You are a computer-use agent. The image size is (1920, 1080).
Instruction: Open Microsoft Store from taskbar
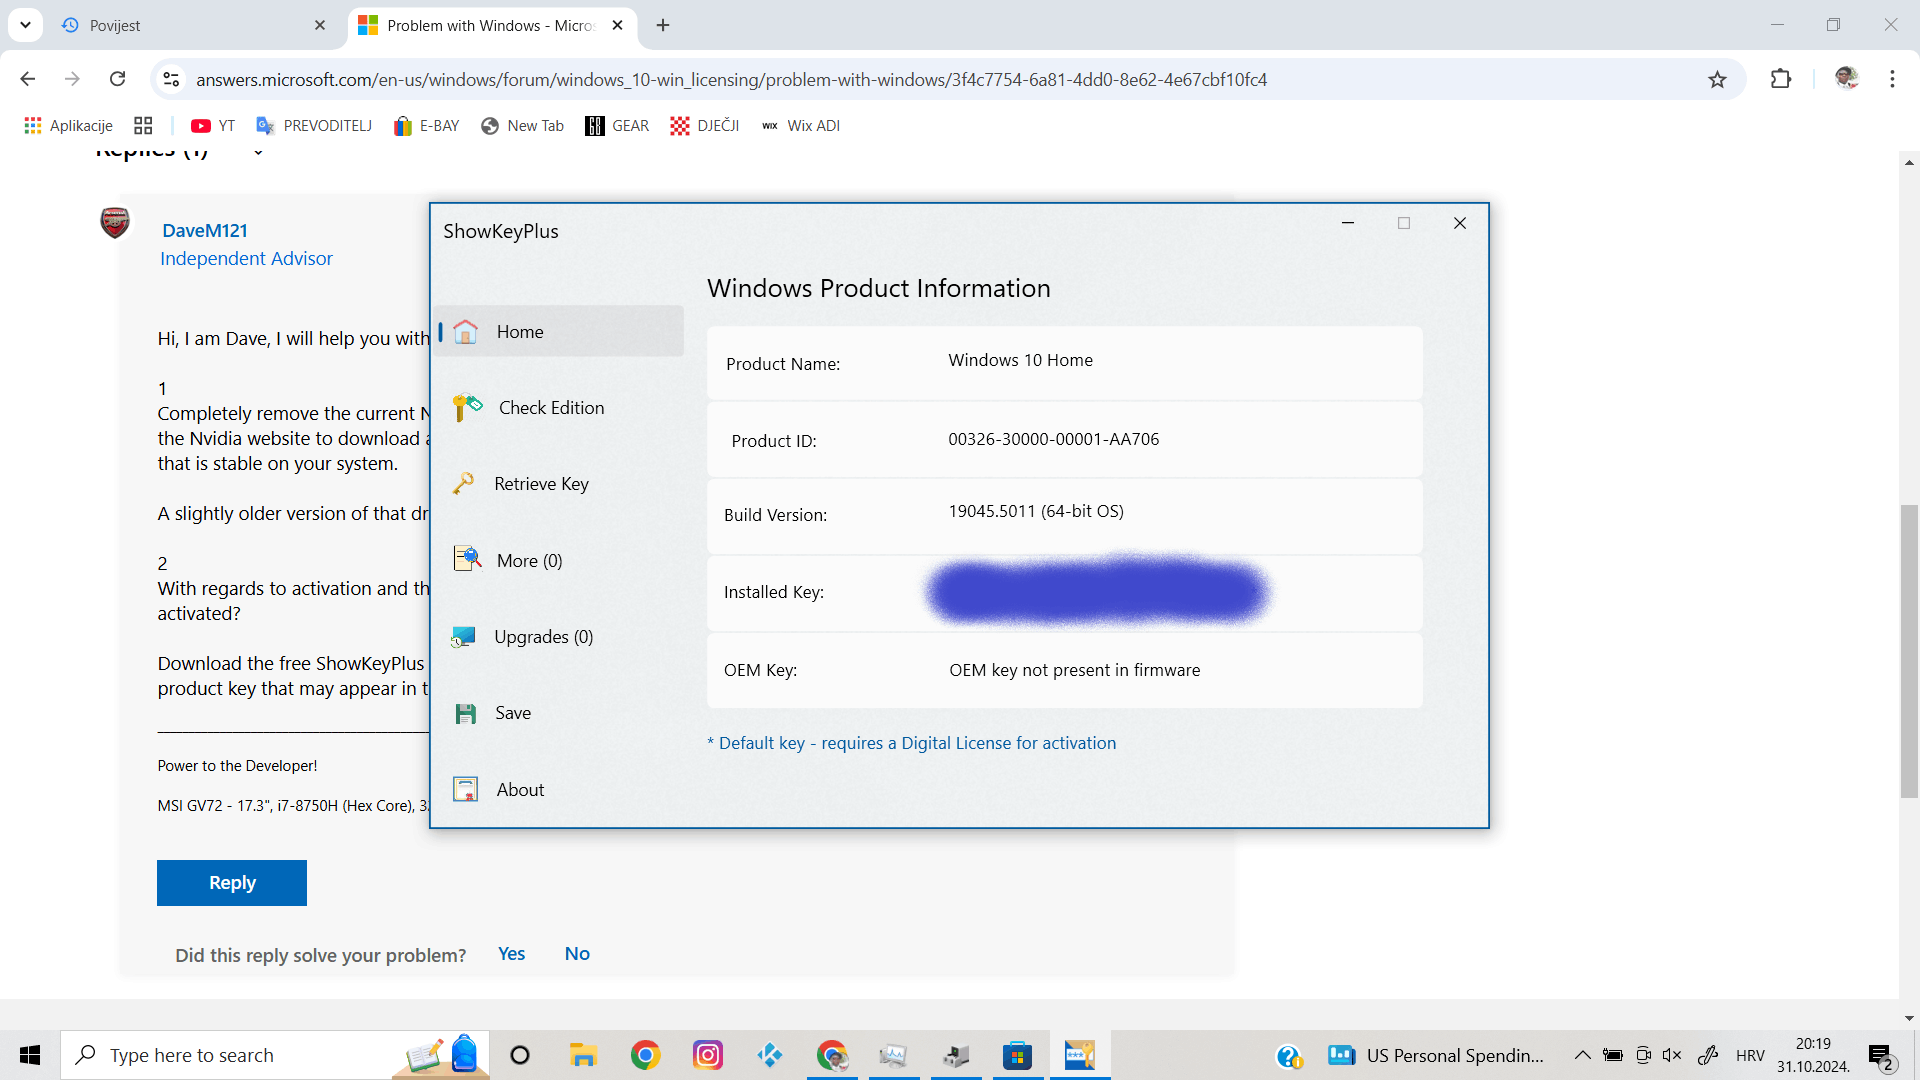tap(1017, 1055)
